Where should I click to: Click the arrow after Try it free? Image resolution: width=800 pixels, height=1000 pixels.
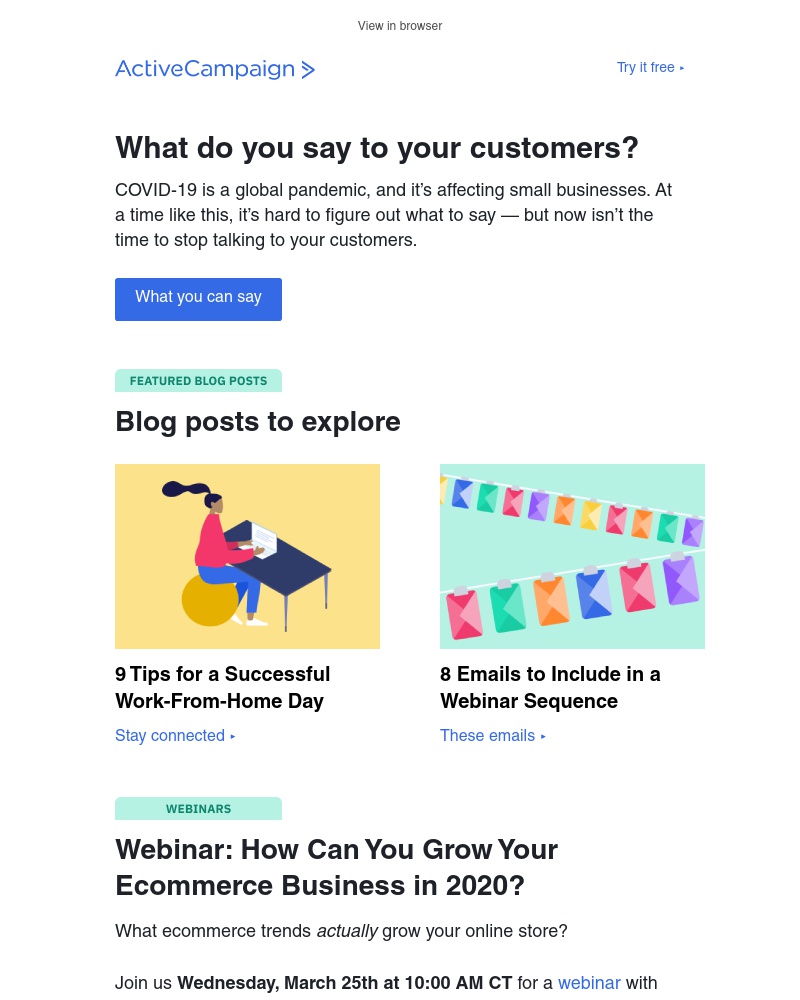click(682, 68)
